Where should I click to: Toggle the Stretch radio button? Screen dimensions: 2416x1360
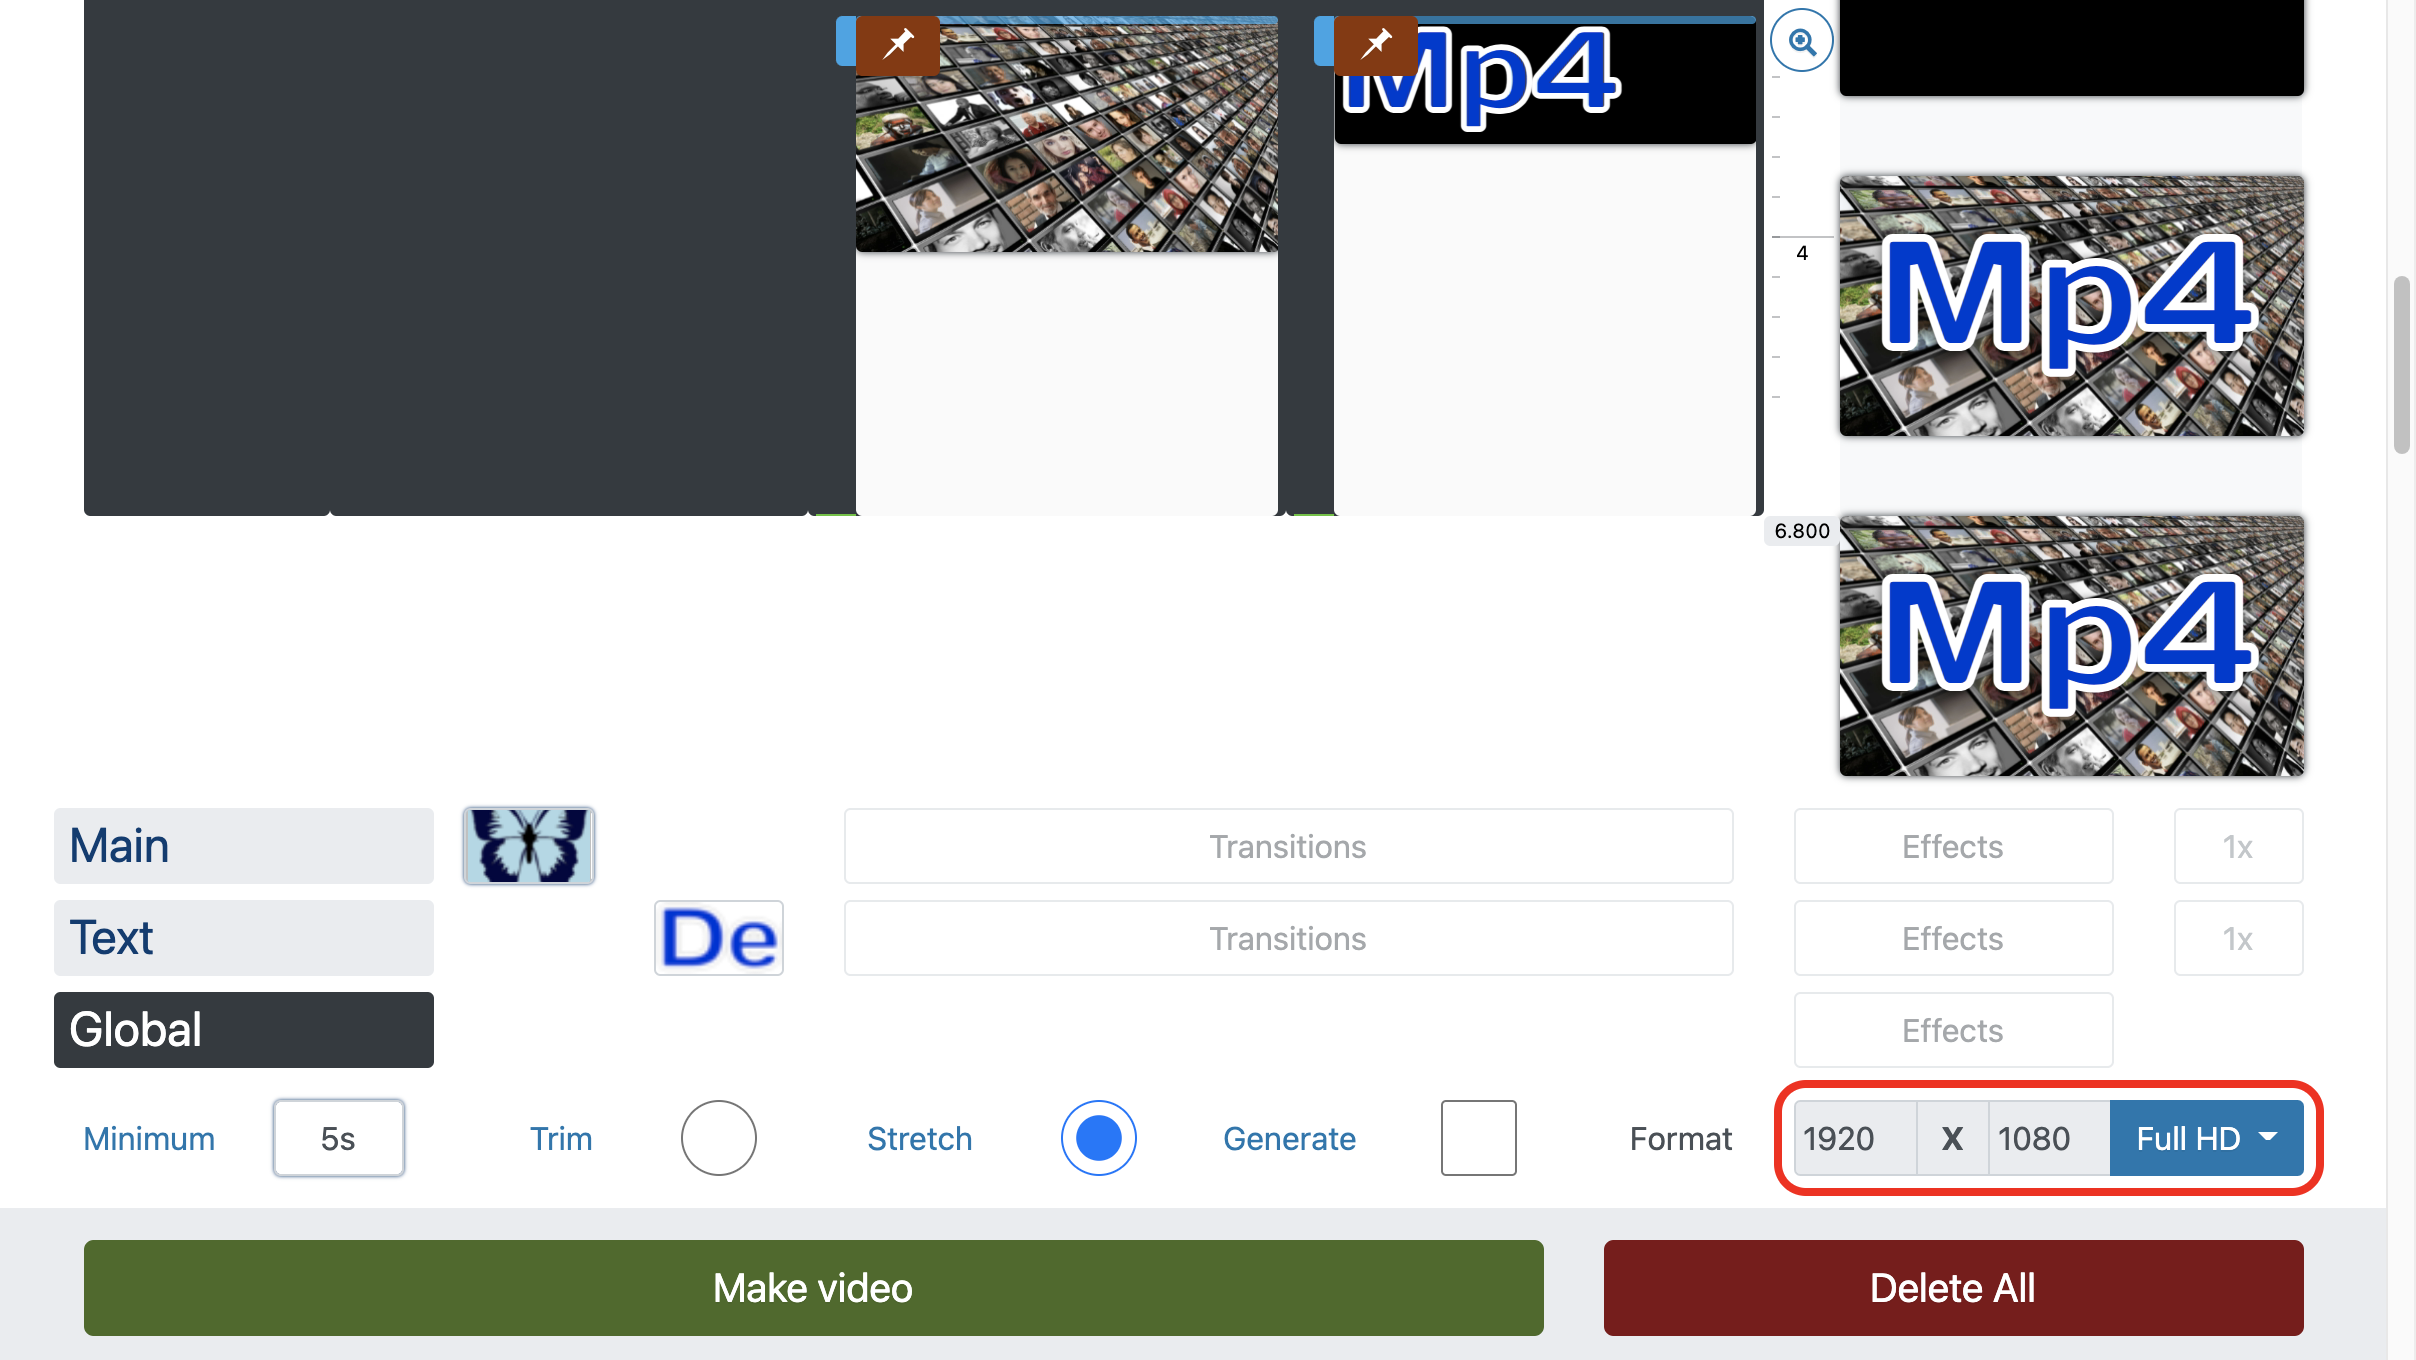click(1097, 1136)
